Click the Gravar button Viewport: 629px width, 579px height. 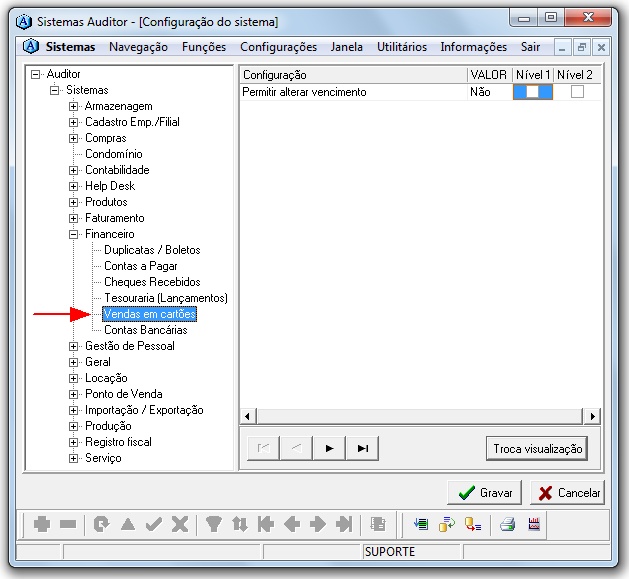(x=485, y=493)
